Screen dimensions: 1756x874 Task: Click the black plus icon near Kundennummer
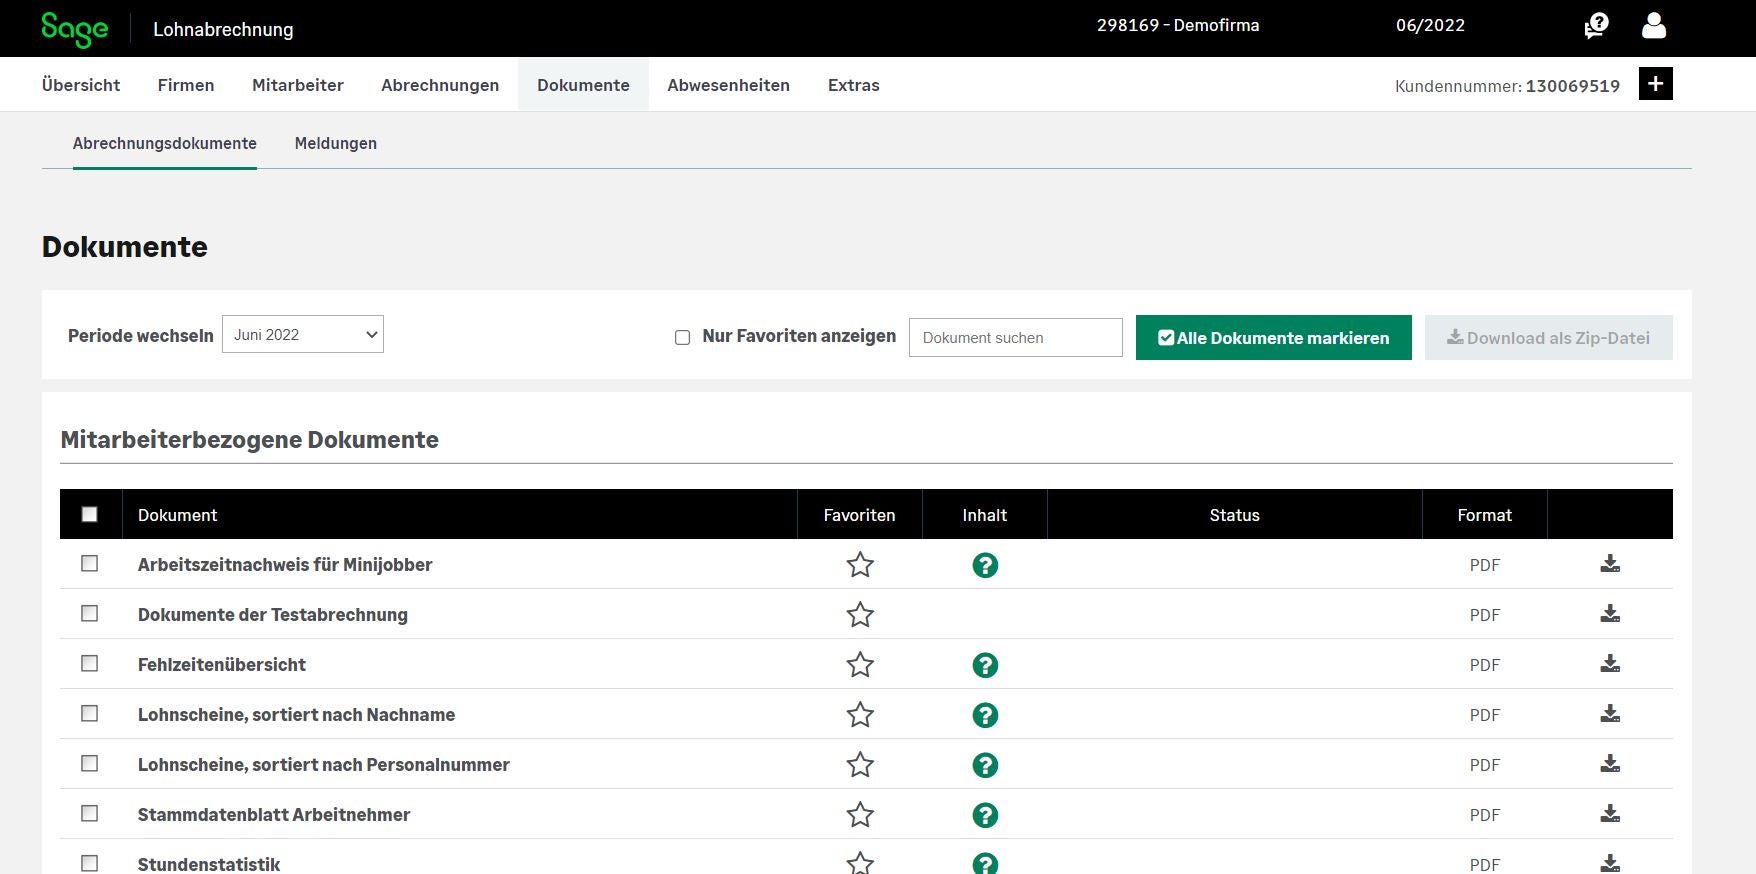(1655, 84)
